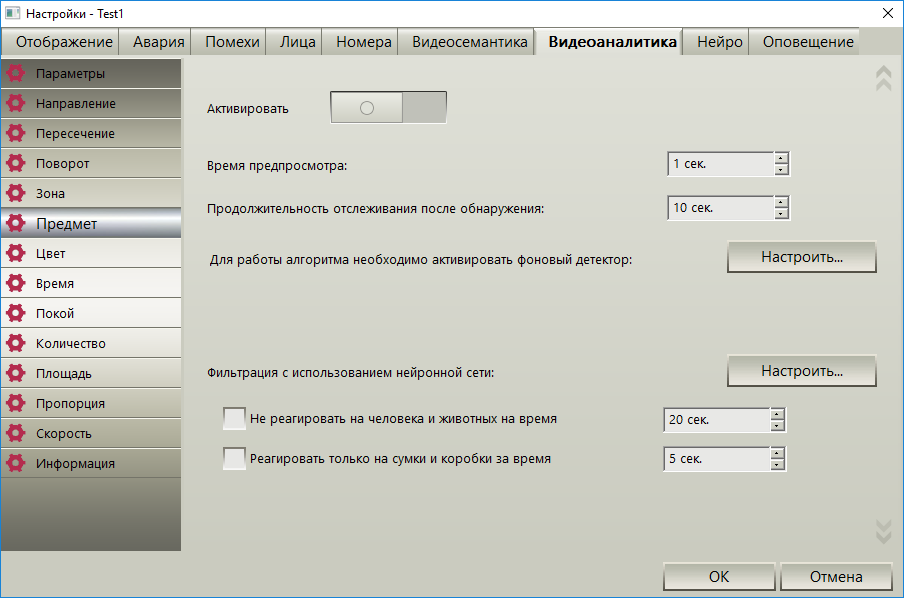Viewport: 904px width, 598px height.
Task: Click gear icon beside Площадь
Action: (16, 373)
